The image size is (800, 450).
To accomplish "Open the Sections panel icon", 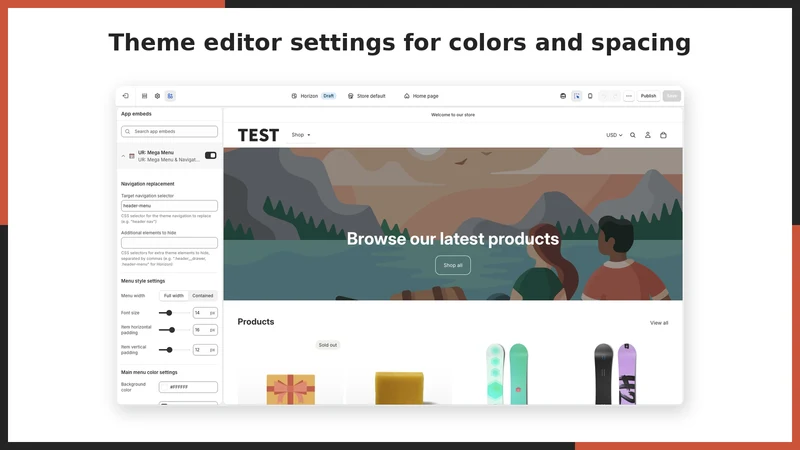I will (144, 96).
